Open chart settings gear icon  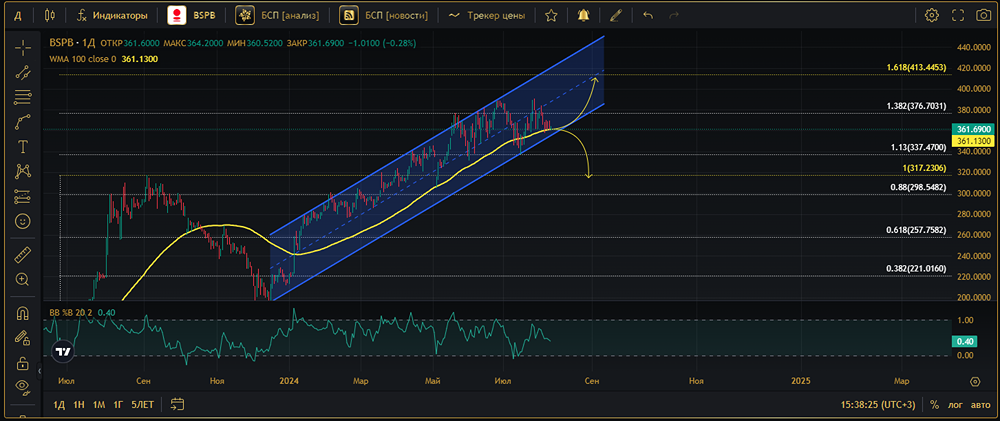click(x=932, y=15)
